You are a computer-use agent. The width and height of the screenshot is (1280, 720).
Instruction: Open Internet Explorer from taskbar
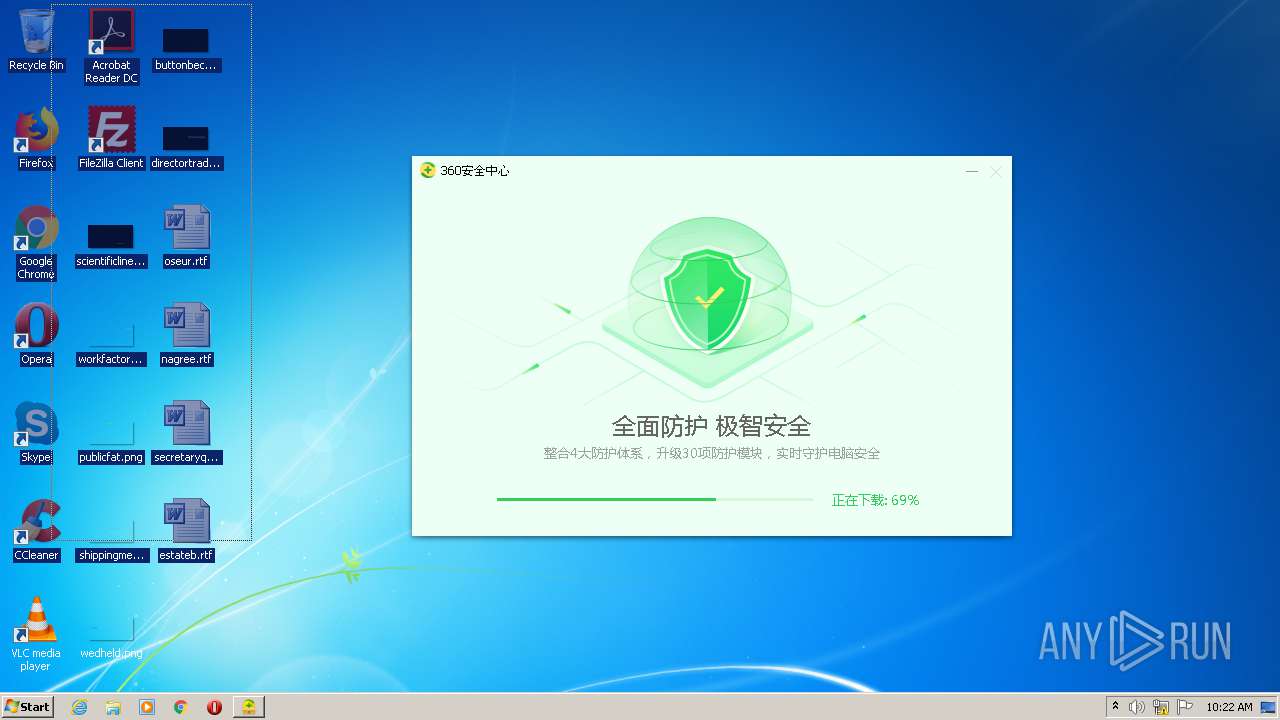pos(79,707)
